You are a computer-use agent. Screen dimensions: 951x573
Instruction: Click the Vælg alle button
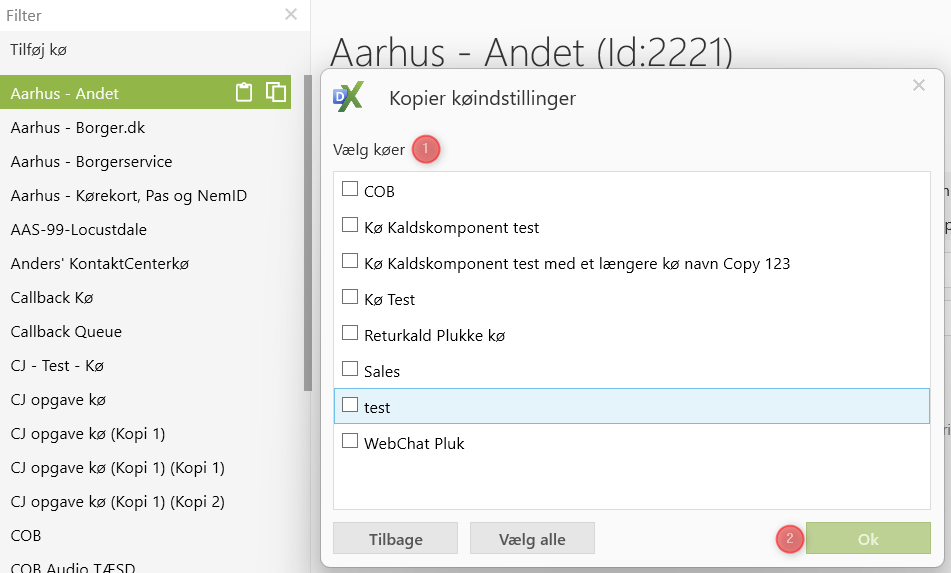tap(532, 539)
